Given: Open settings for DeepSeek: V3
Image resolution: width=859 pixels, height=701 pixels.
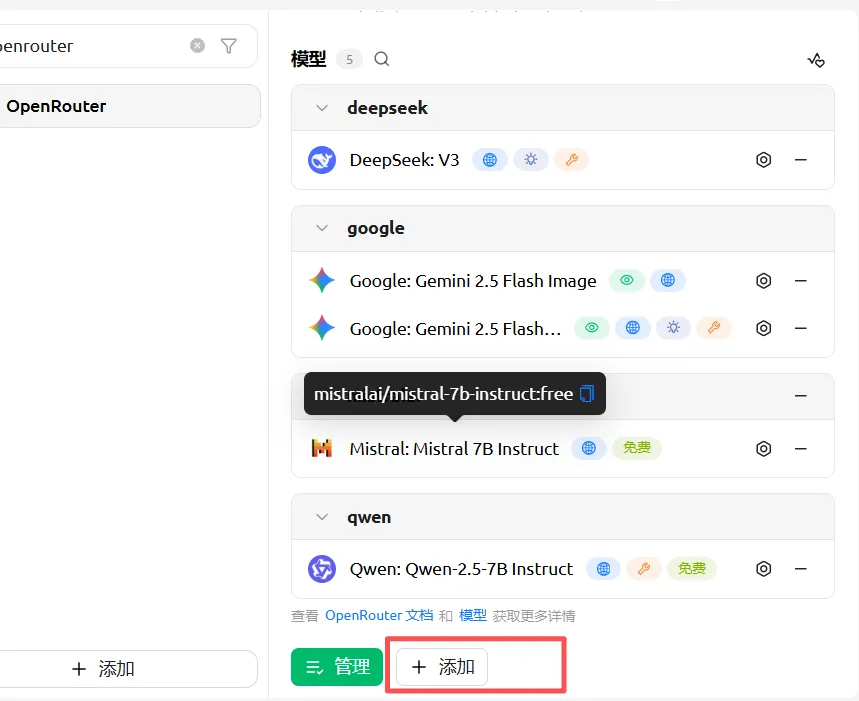Looking at the screenshot, I should tap(764, 160).
